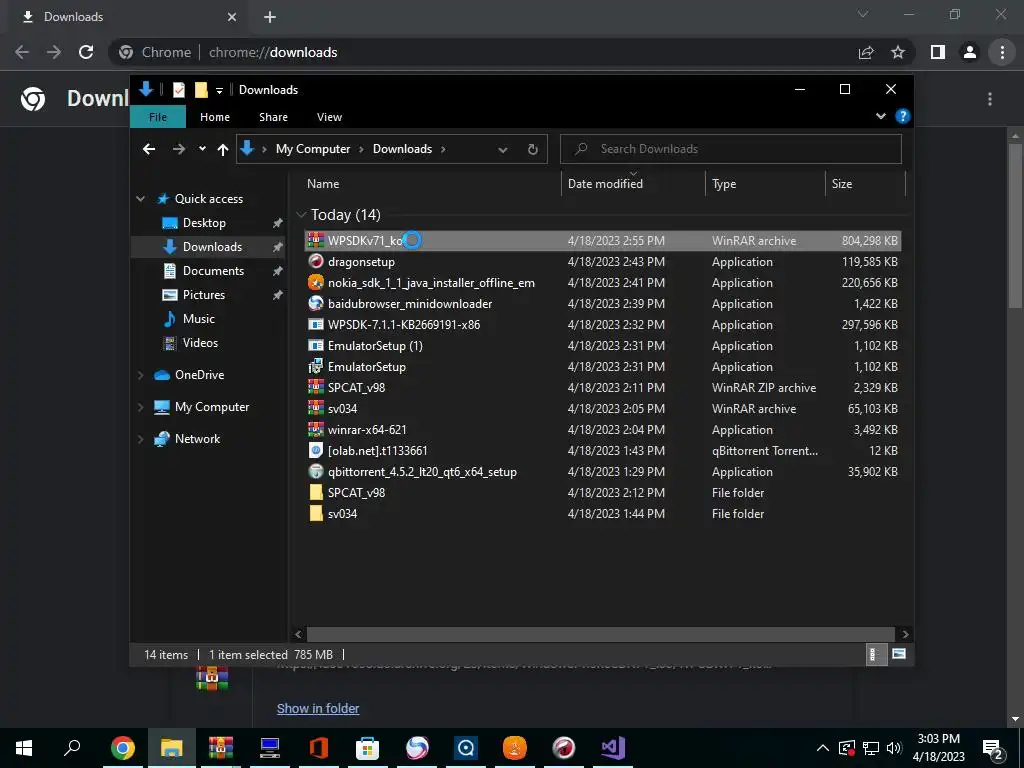Open Visual Studio from taskbar
Image resolution: width=1024 pixels, height=768 pixels.
(613, 748)
